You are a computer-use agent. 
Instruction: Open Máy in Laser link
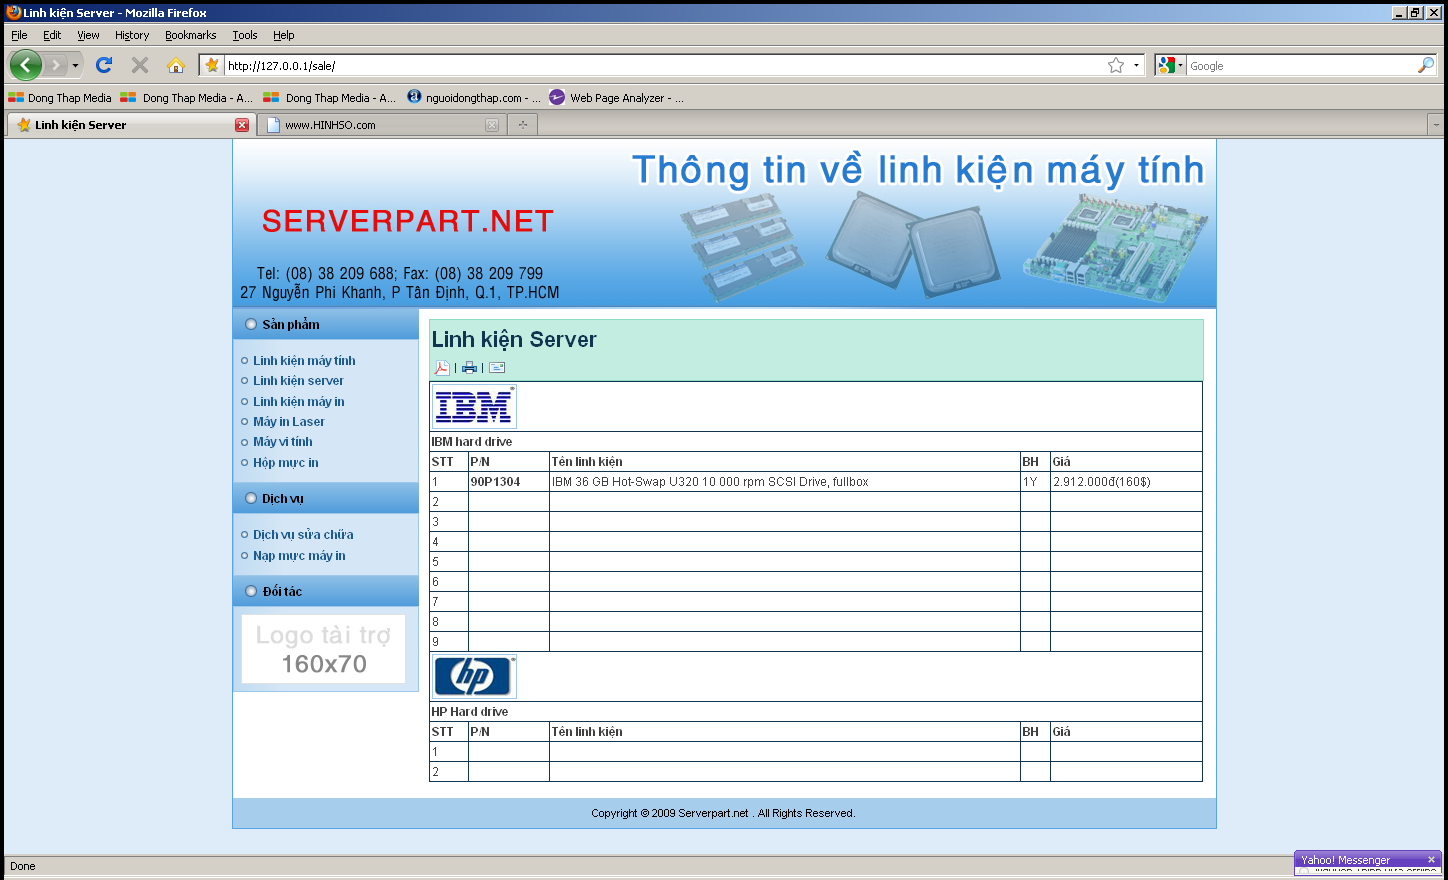[x=289, y=422]
